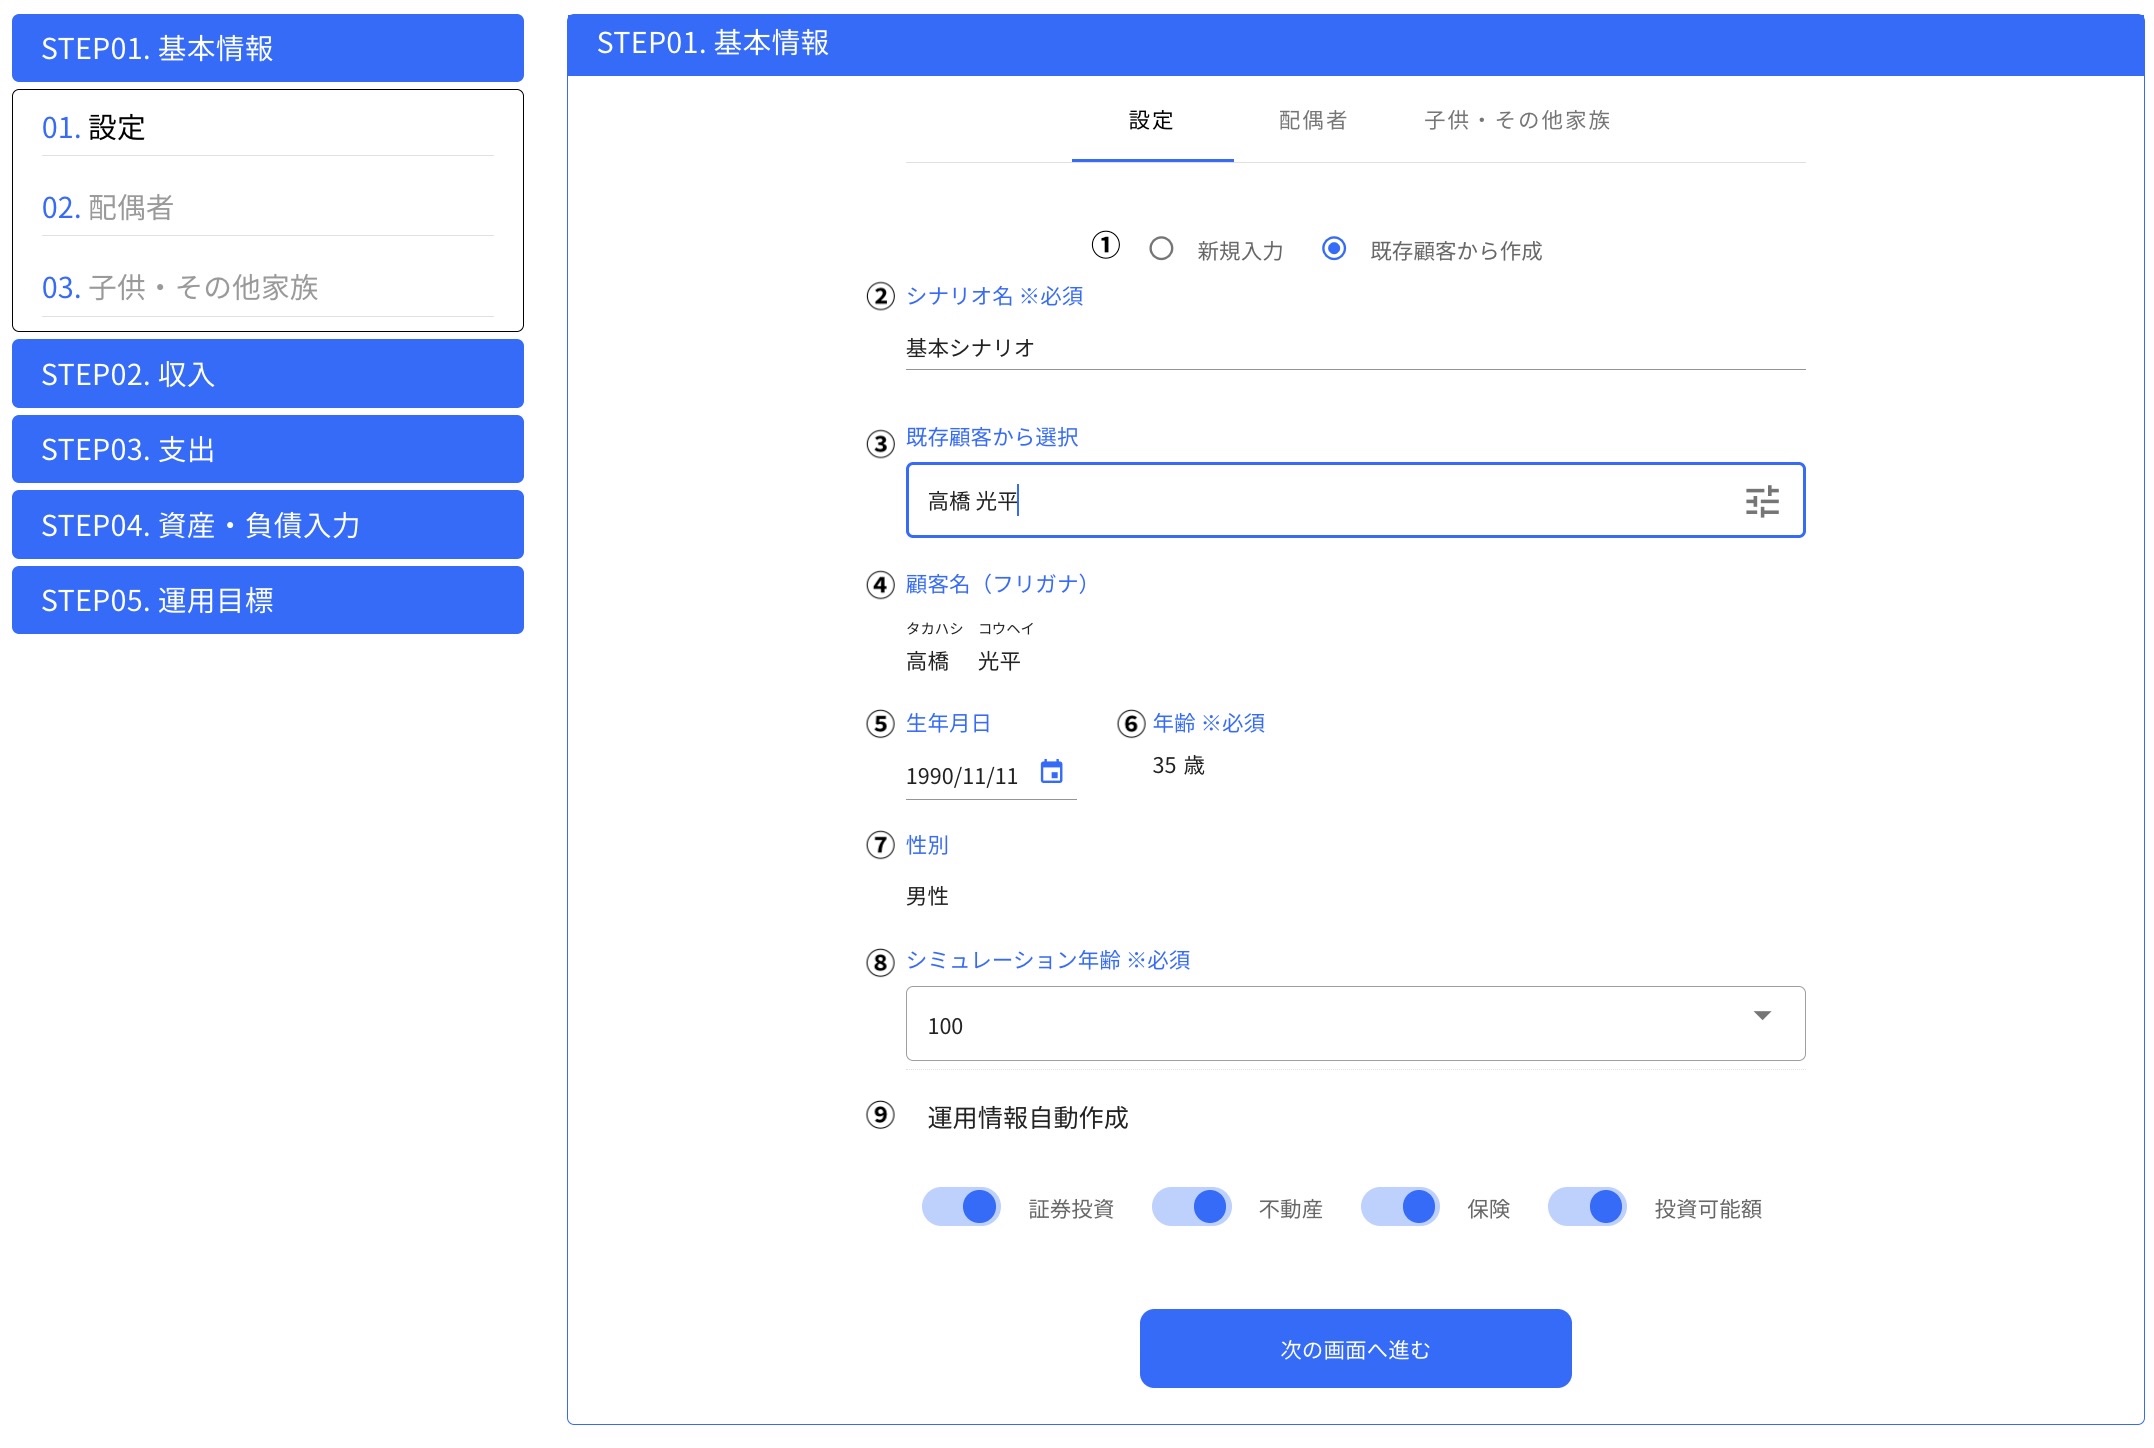Screen dimensions: 2154x1448
Task: Toggle the 不動産 switch
Action: click(x=1191, y=1207)
